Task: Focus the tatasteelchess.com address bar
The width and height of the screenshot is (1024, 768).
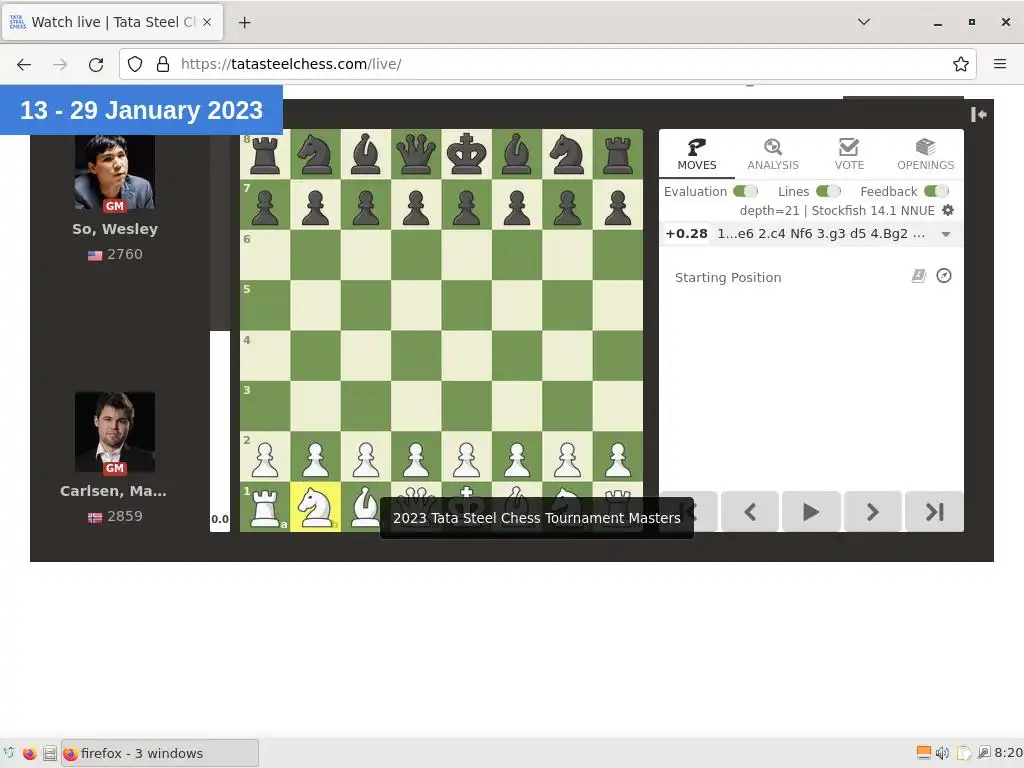Action: pos(549,64)
